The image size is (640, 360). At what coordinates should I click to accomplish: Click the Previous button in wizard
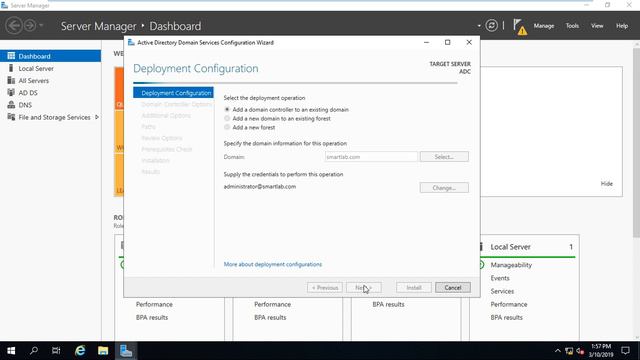pos(325,288)
